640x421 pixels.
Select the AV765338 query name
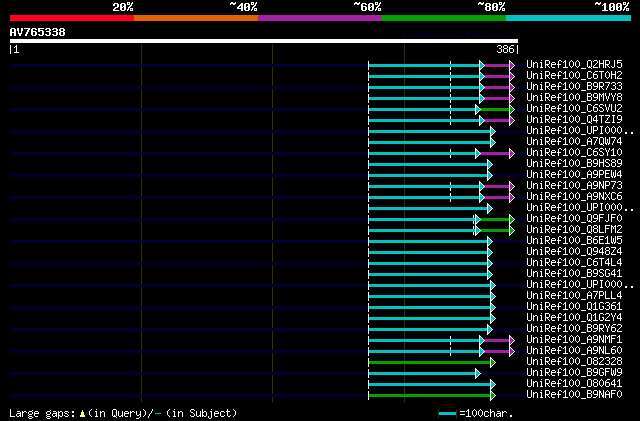click(38, 32)
